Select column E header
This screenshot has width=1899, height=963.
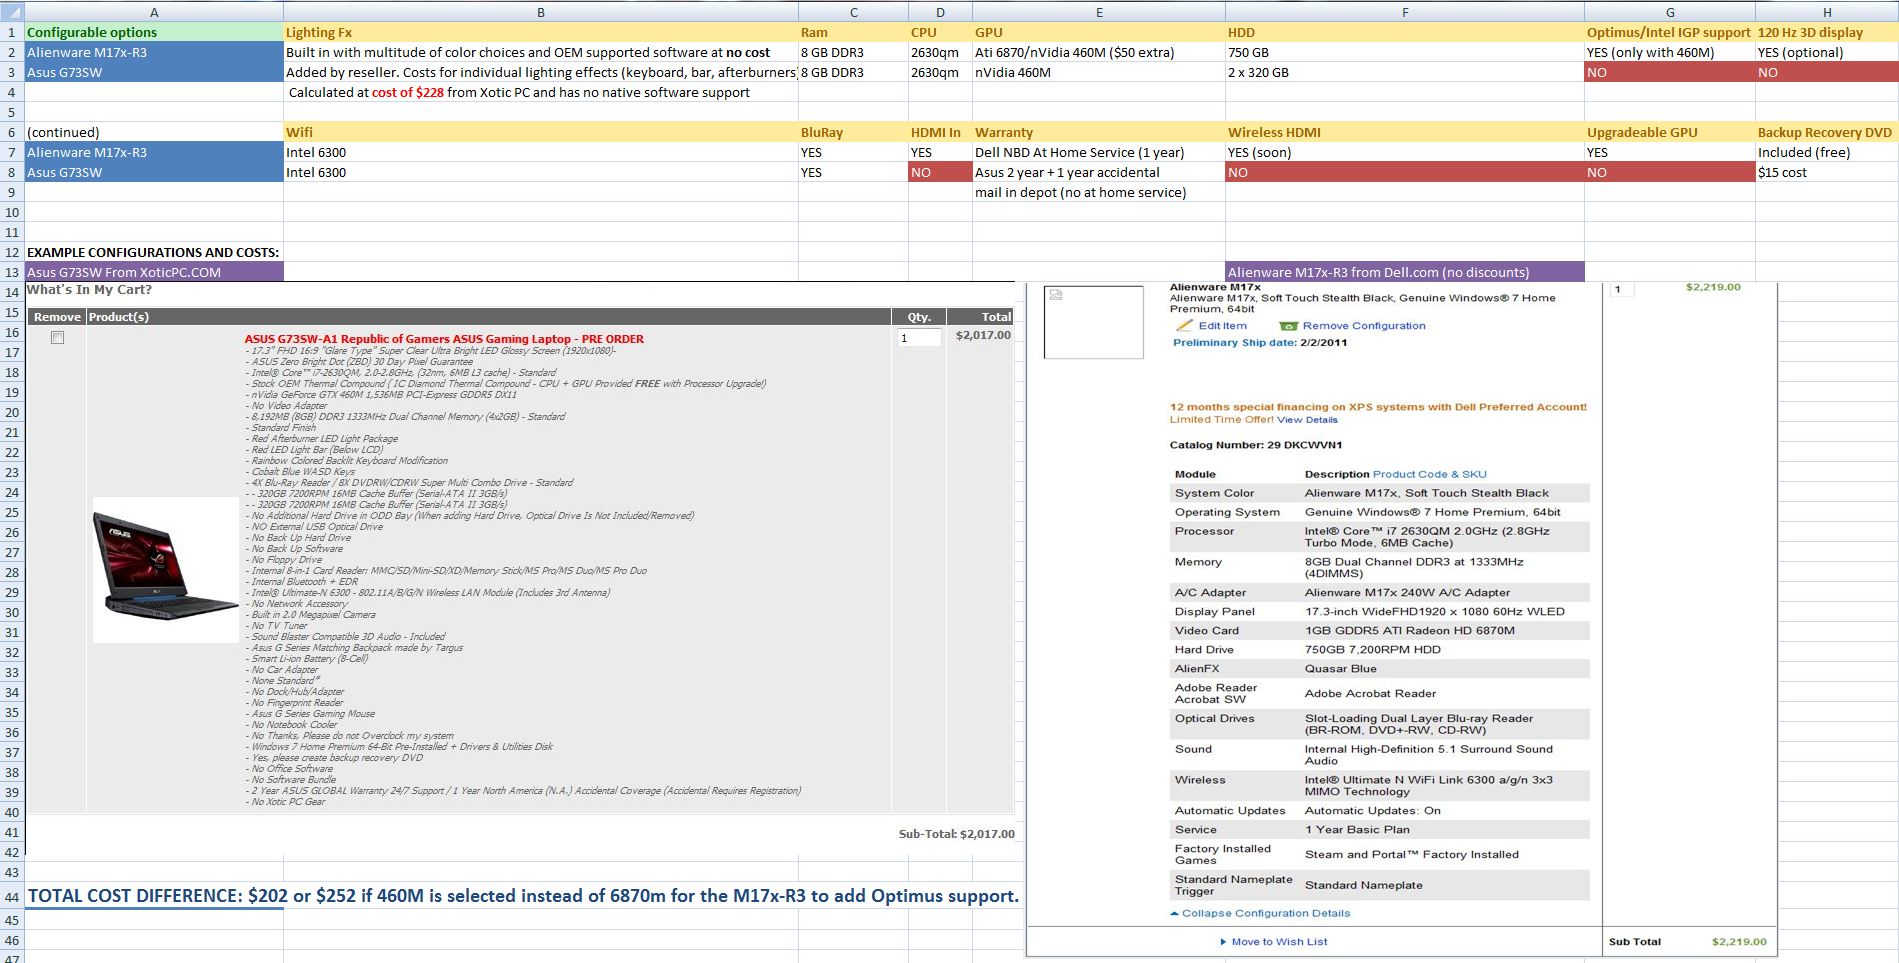[x=1099, y=12]
